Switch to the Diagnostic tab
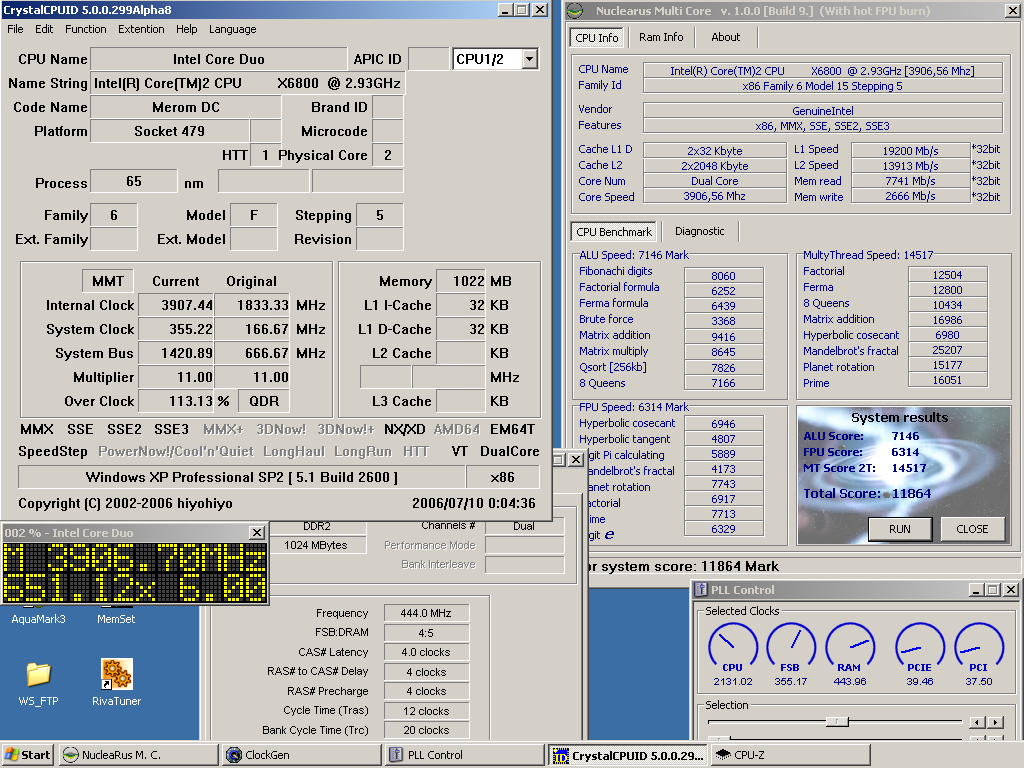The width and height of the screenshot is (1024, 768). tap(699, 231)
